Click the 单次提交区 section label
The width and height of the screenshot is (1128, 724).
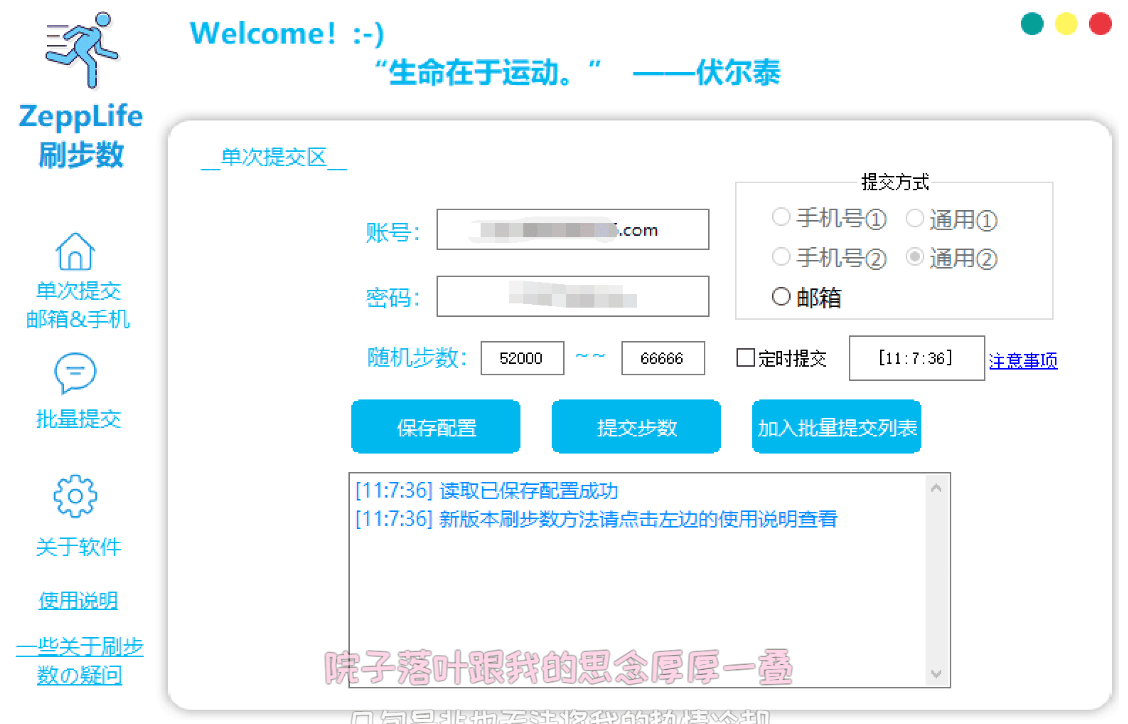pos(276,158)
